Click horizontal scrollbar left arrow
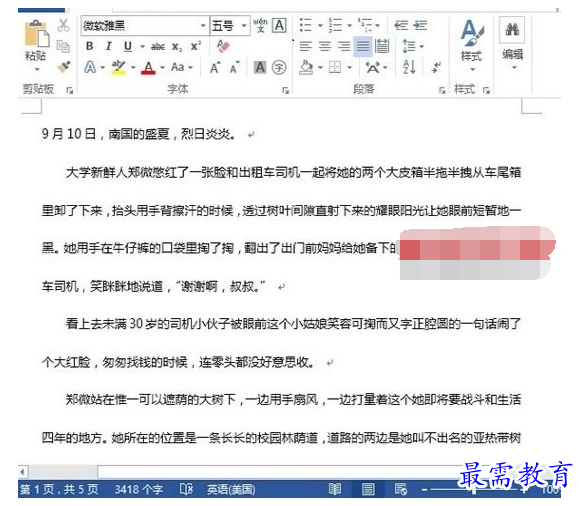The width and height of the screenshot is (581, 506). [23, 472]
